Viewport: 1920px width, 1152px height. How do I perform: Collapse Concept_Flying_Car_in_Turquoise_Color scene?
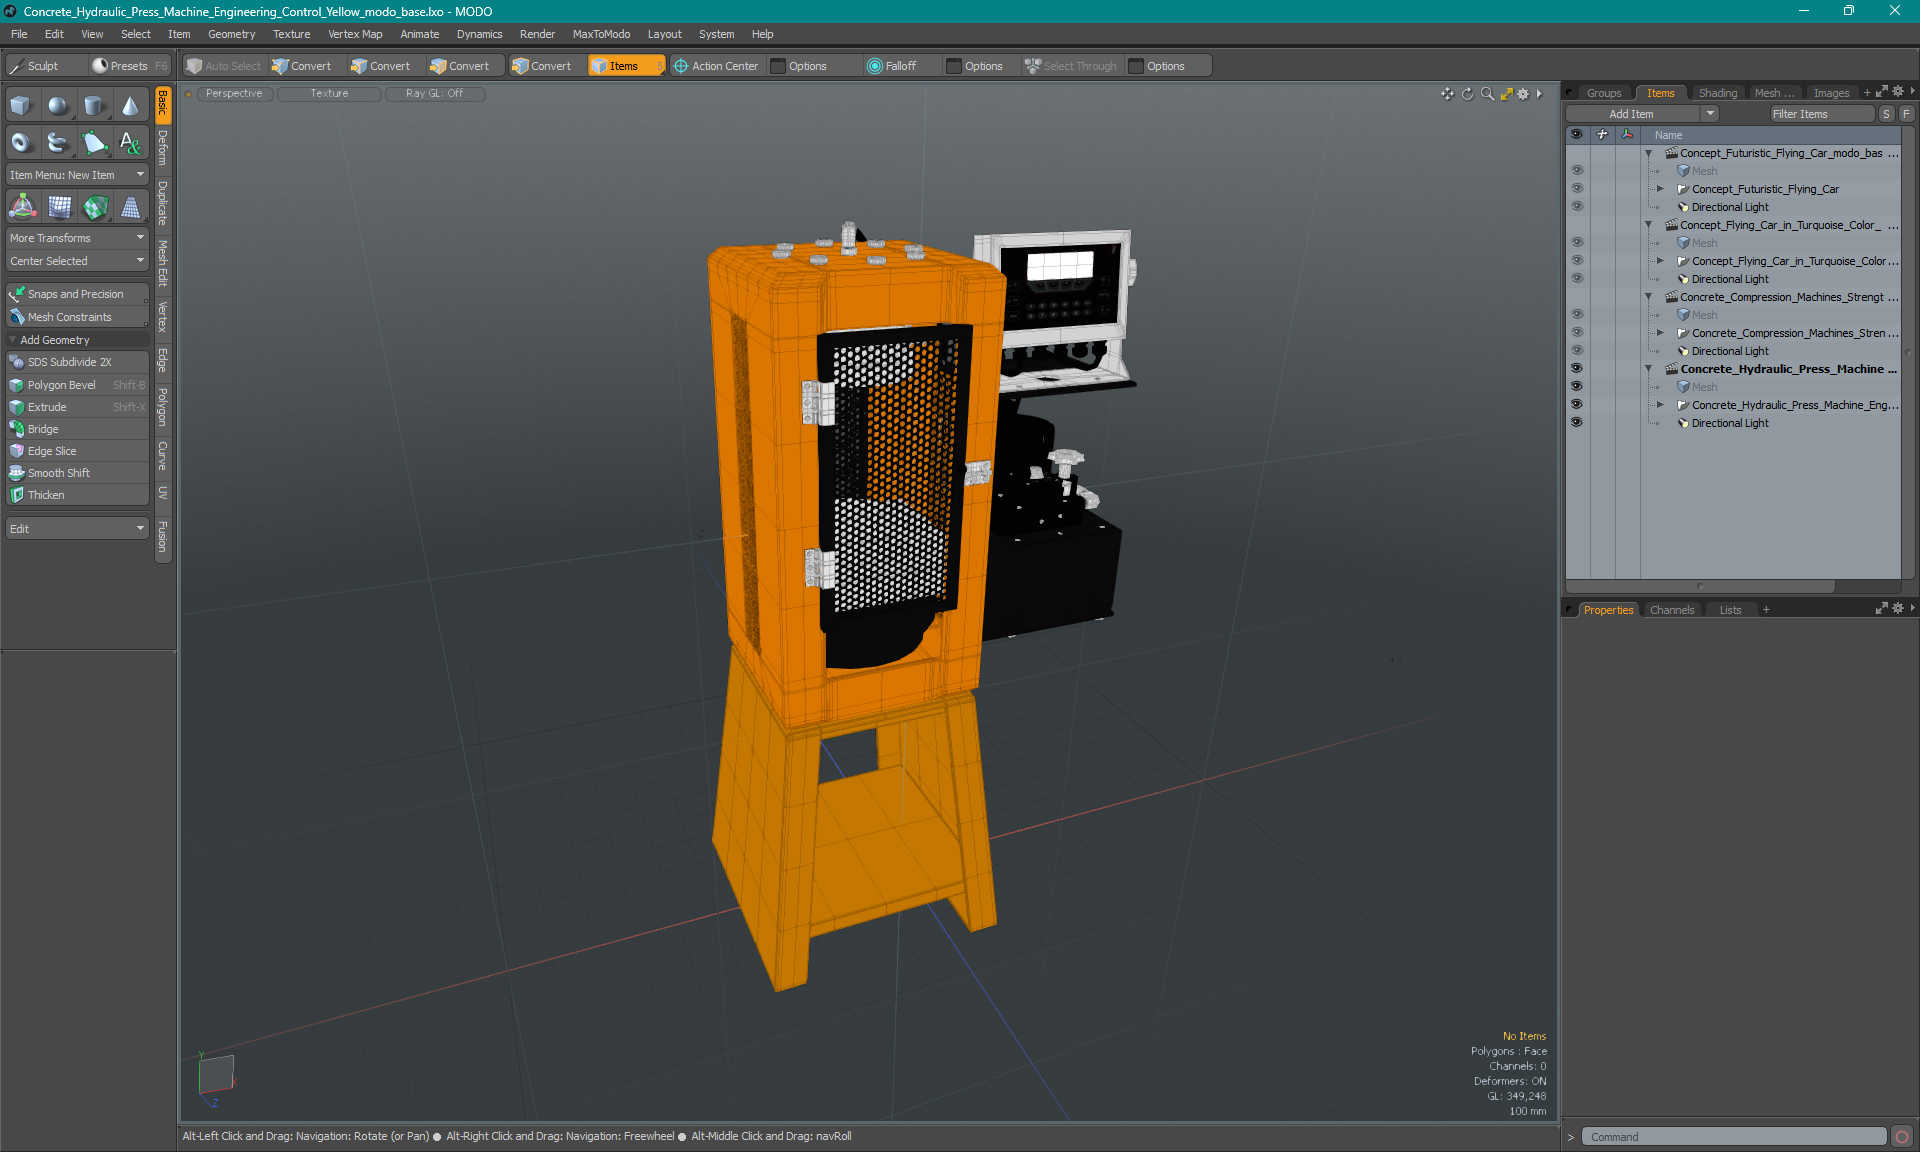coord(1649,225)
